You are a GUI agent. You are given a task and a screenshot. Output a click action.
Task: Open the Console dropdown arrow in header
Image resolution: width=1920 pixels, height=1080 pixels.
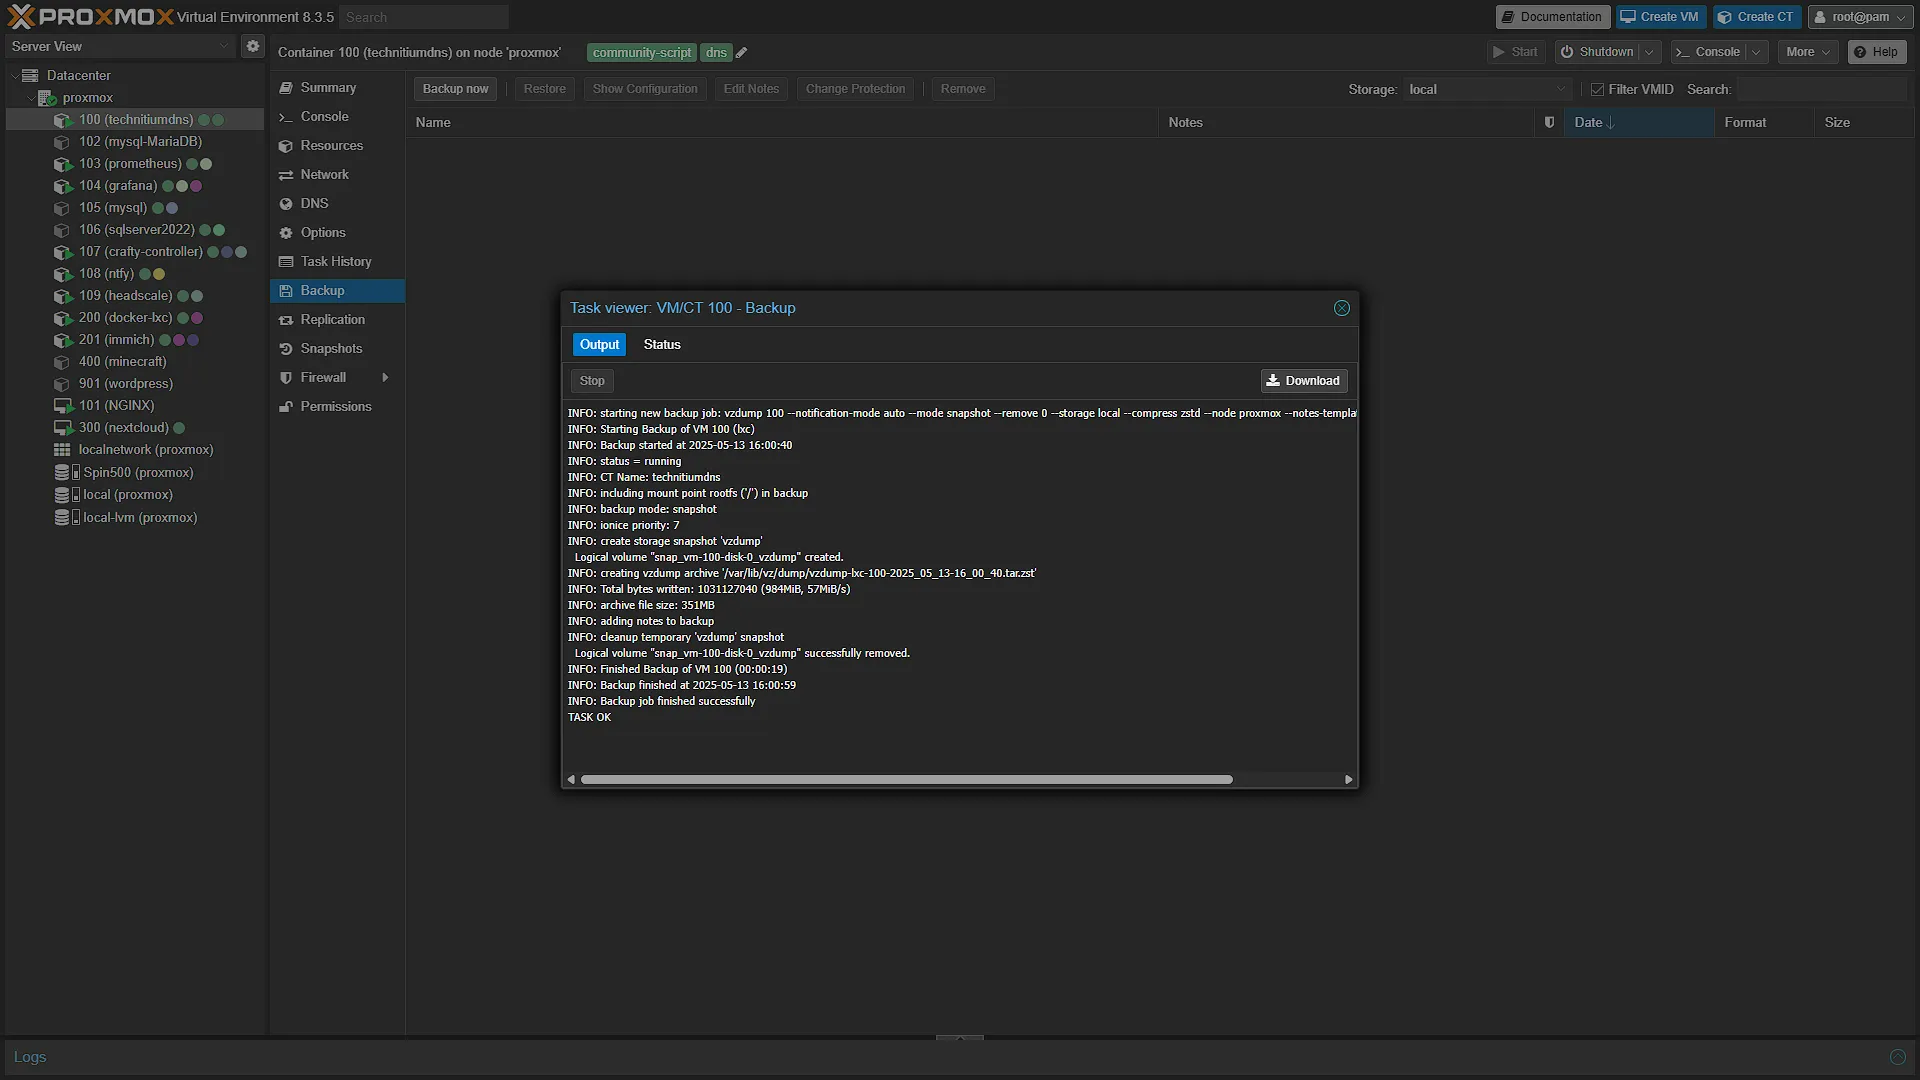click(1757, 52)
